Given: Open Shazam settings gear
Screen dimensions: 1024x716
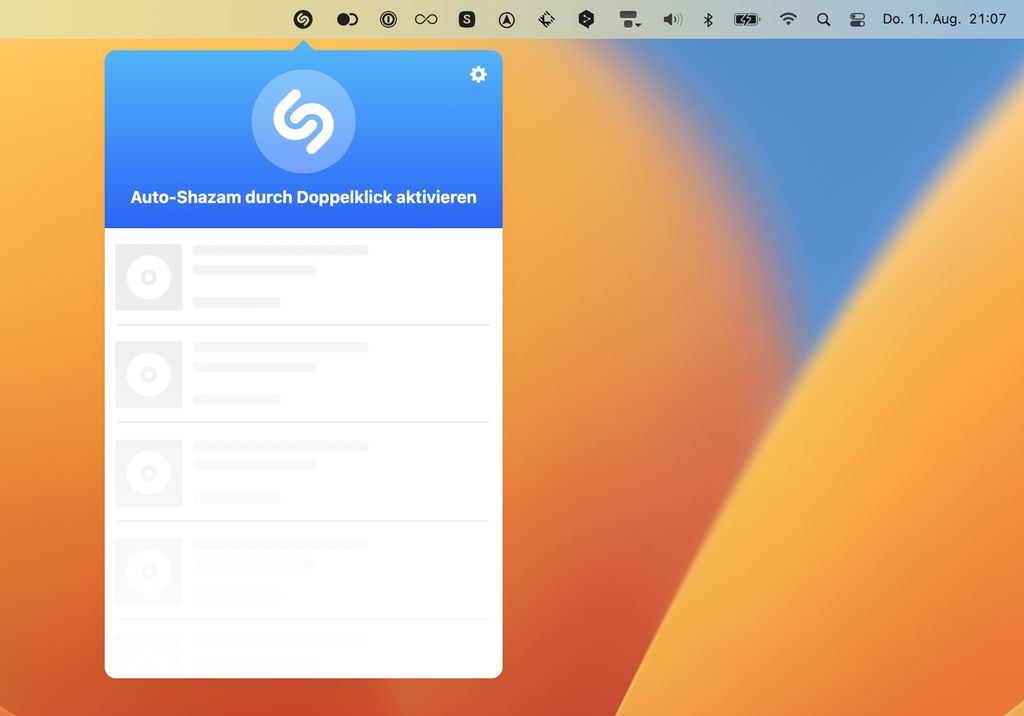Looking at the screenshot, I should pyautogui.click(x=478, y=74).
